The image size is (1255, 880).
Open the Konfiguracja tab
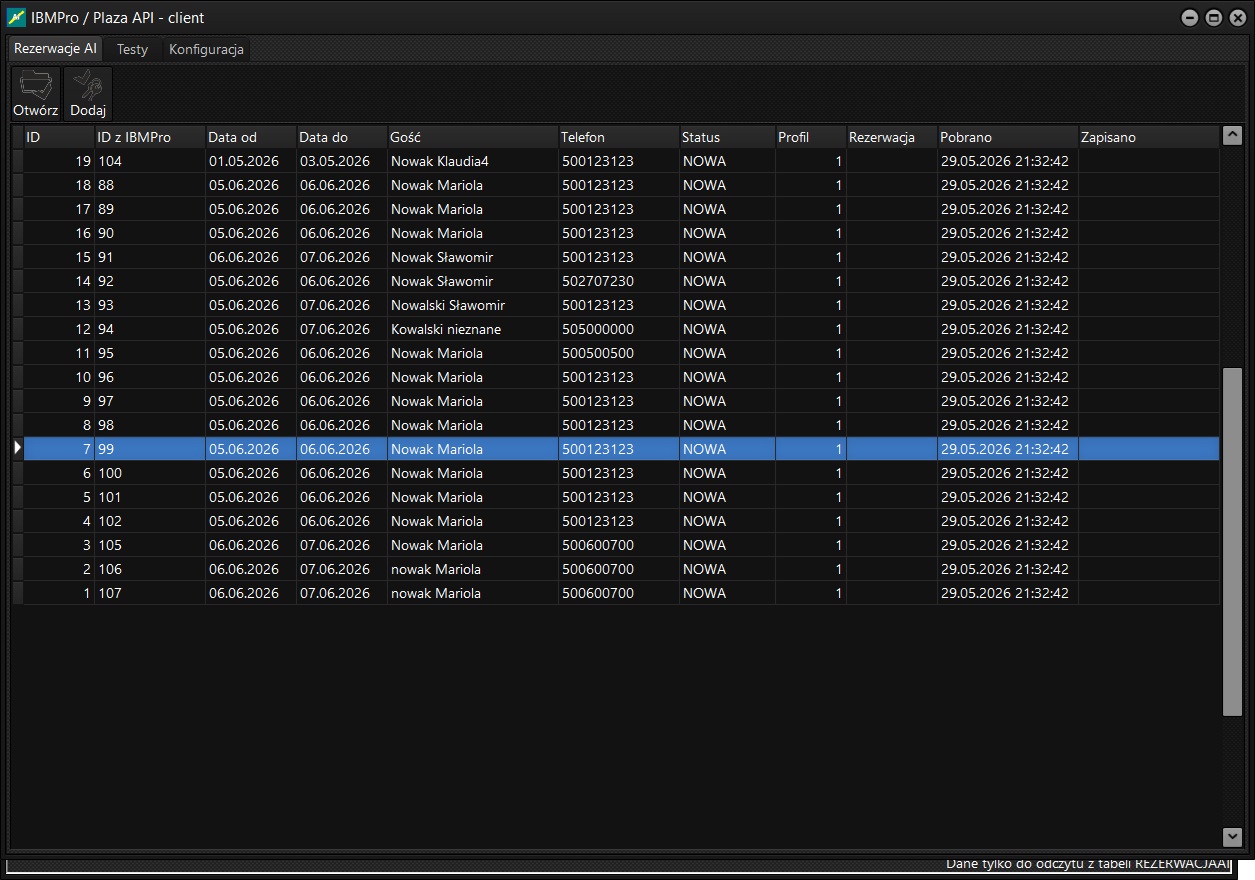pyautogui.click(x=206, y=49)
